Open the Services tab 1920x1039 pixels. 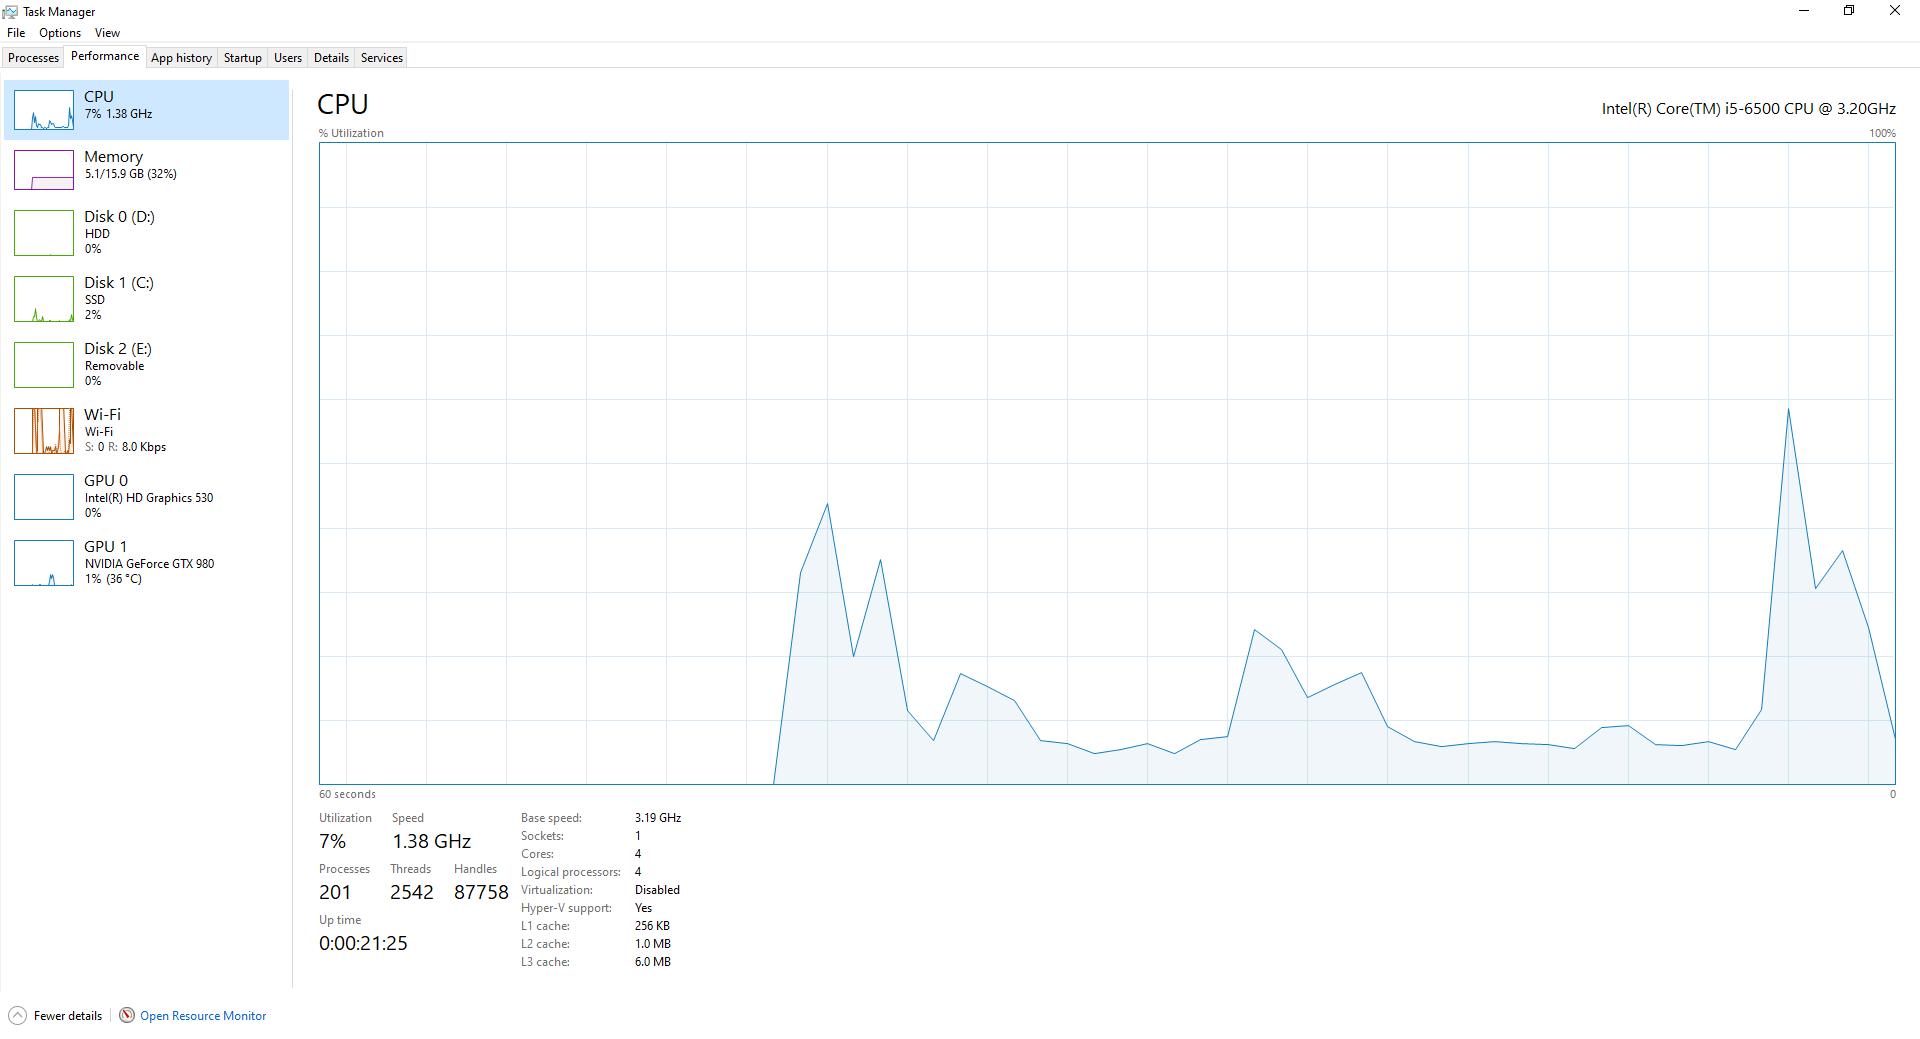[382, 58]
